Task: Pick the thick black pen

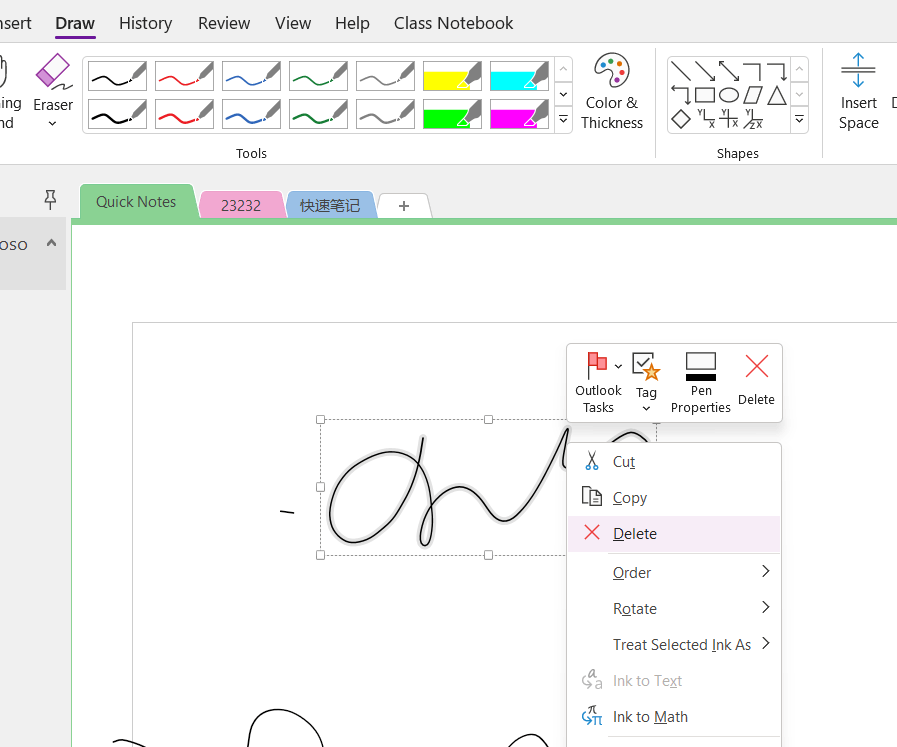Action: point(117,113)
